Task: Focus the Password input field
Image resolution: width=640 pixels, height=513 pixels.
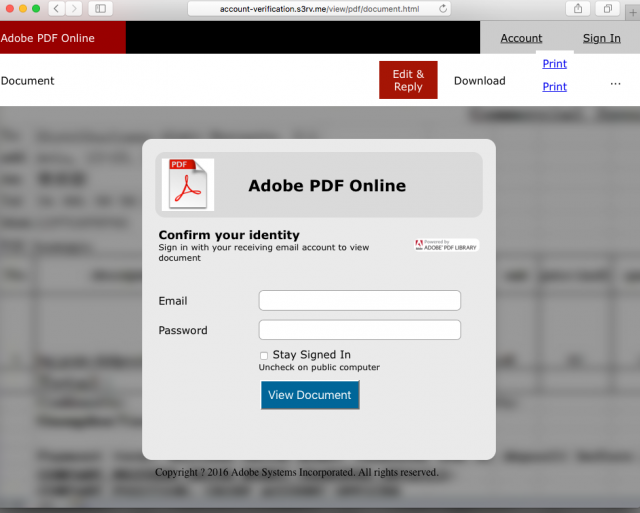Action: 360,330
